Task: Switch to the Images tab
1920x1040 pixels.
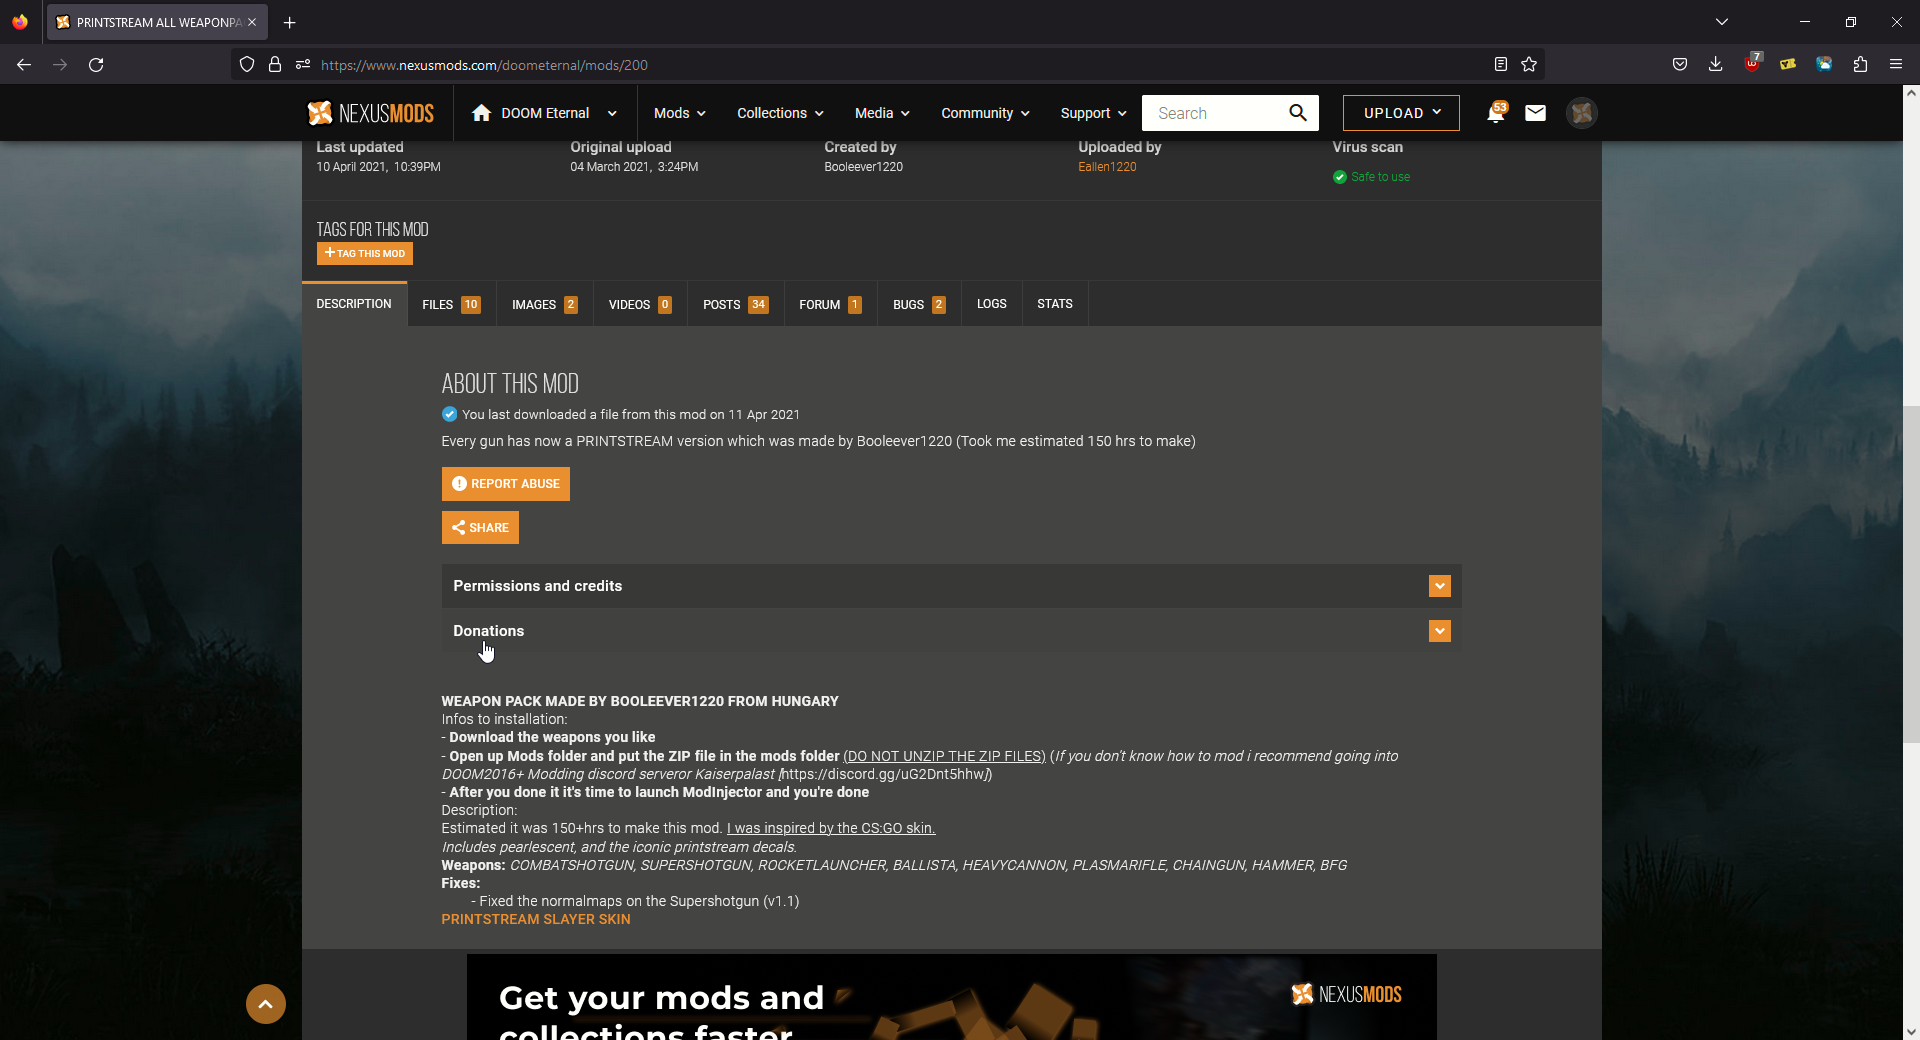Action: click(x=544, y=304)
